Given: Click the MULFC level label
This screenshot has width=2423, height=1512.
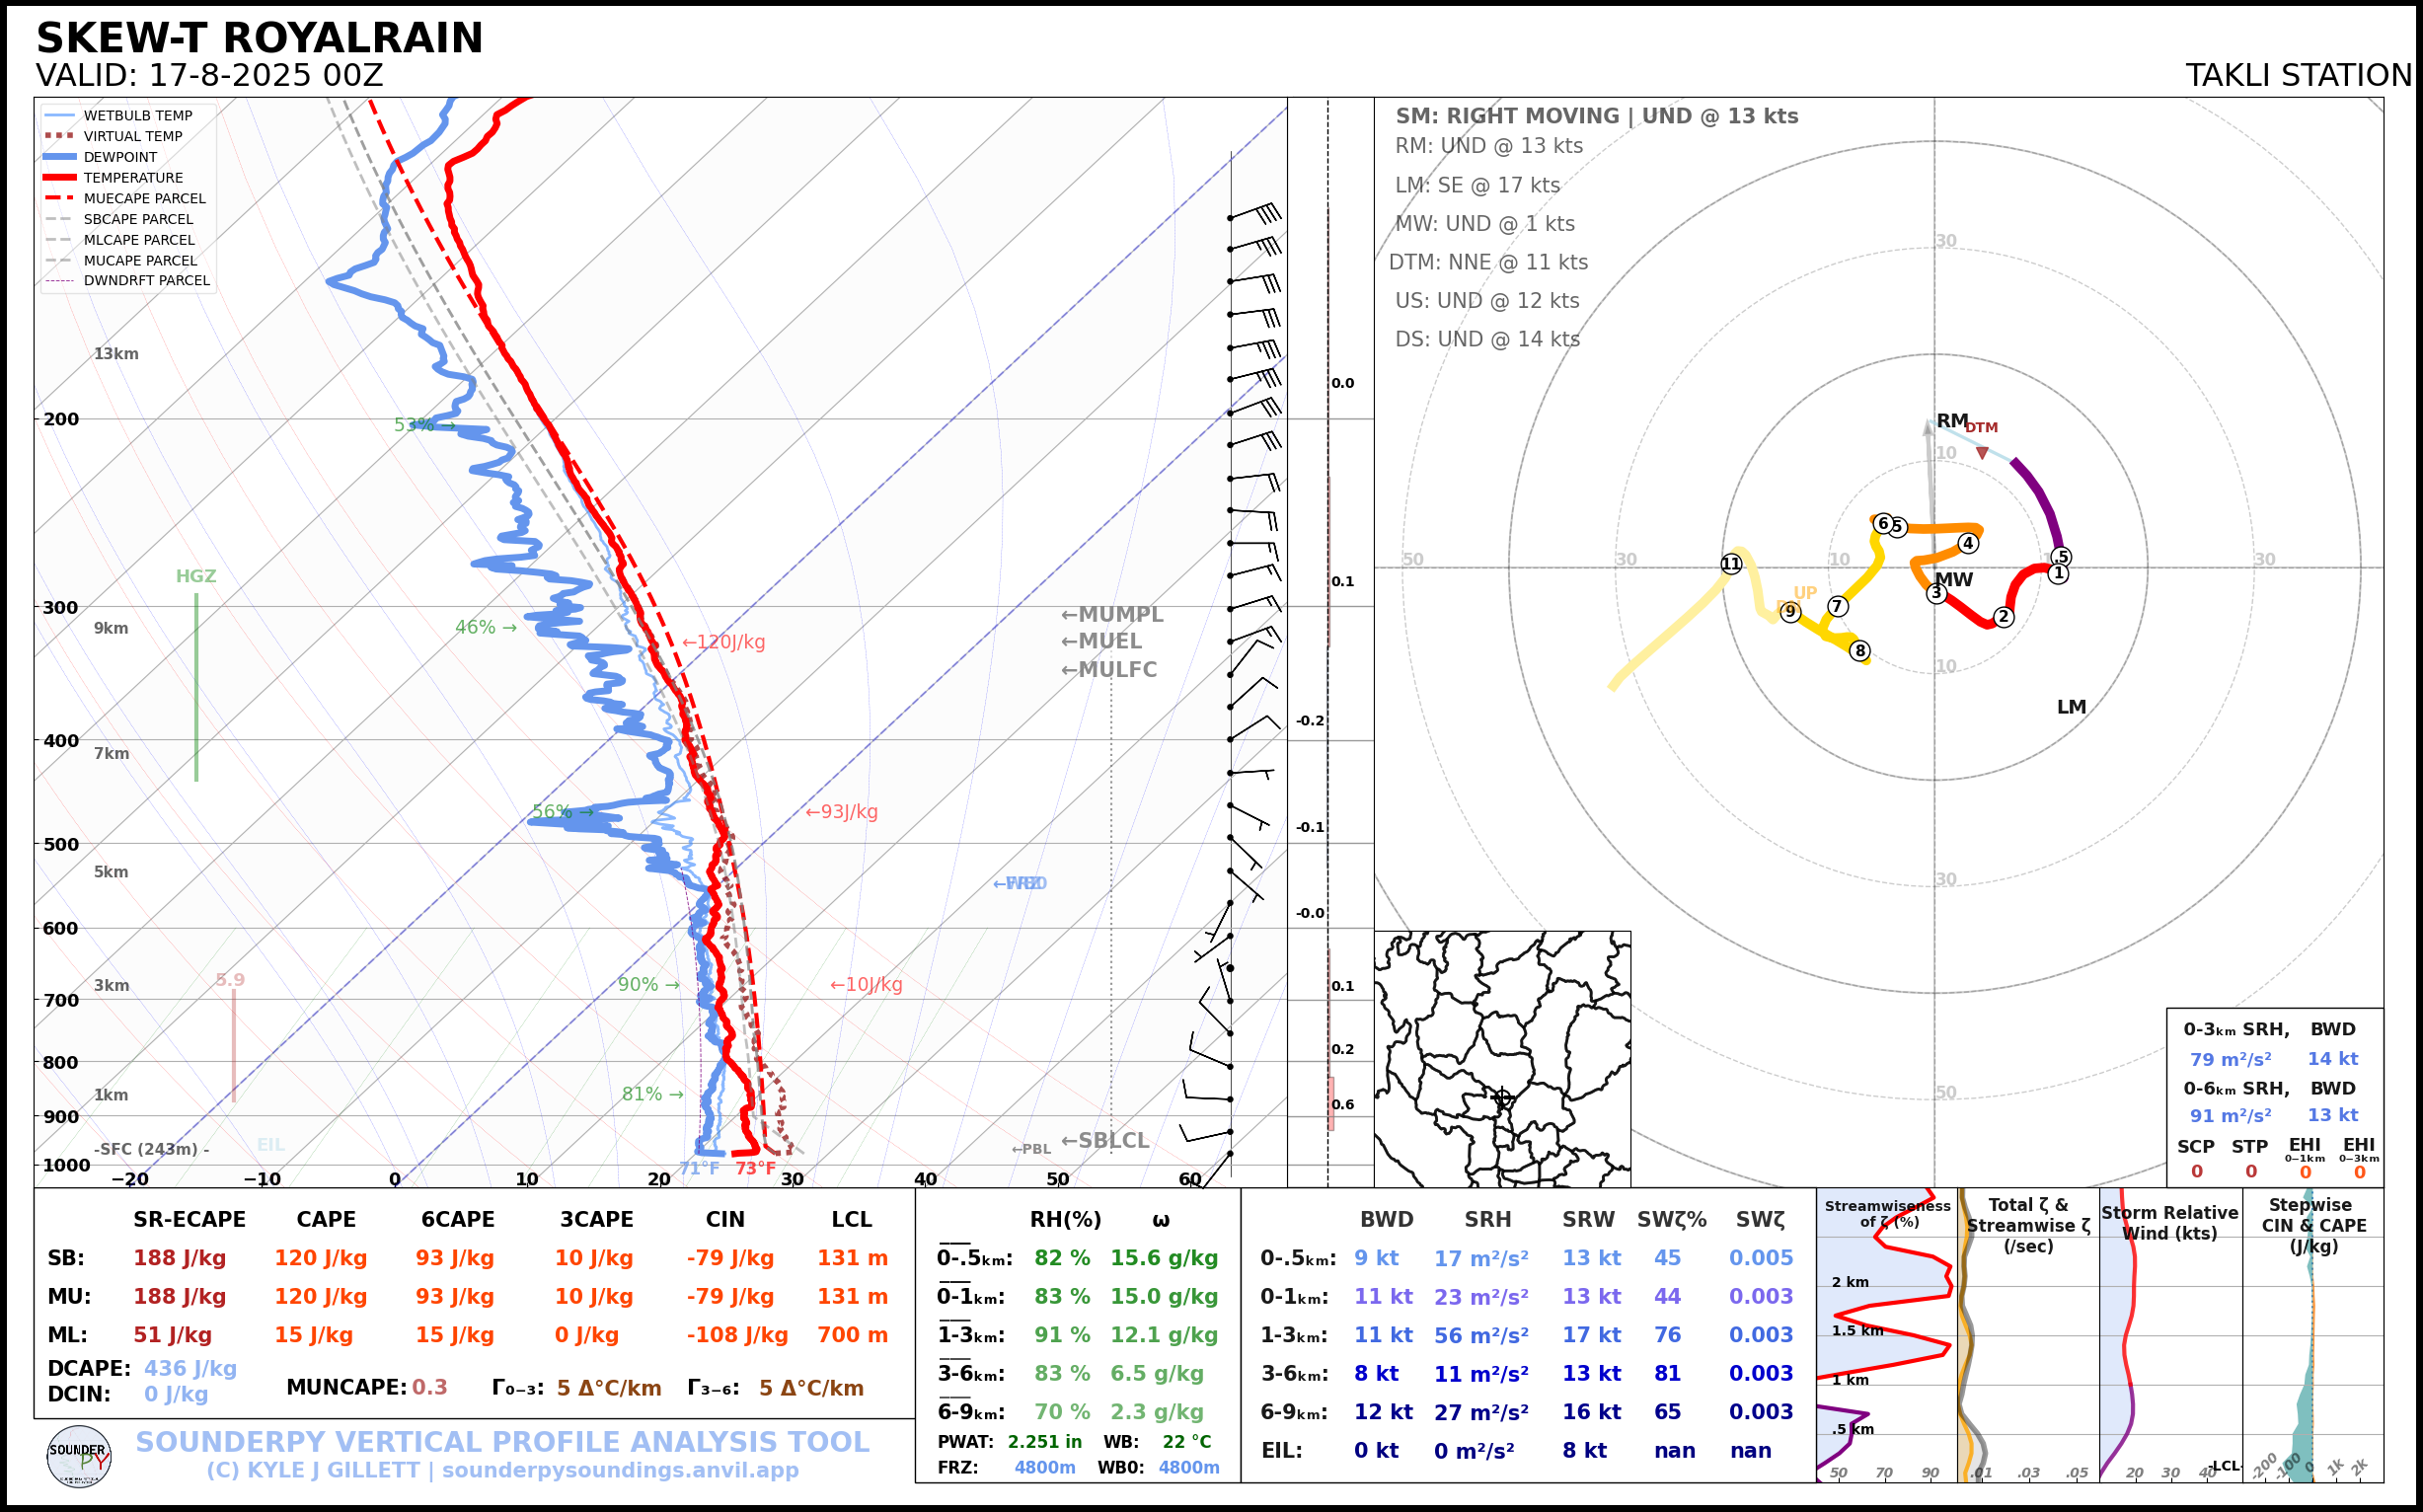Looking at the screenshot, I should (x=1116, y=669).
